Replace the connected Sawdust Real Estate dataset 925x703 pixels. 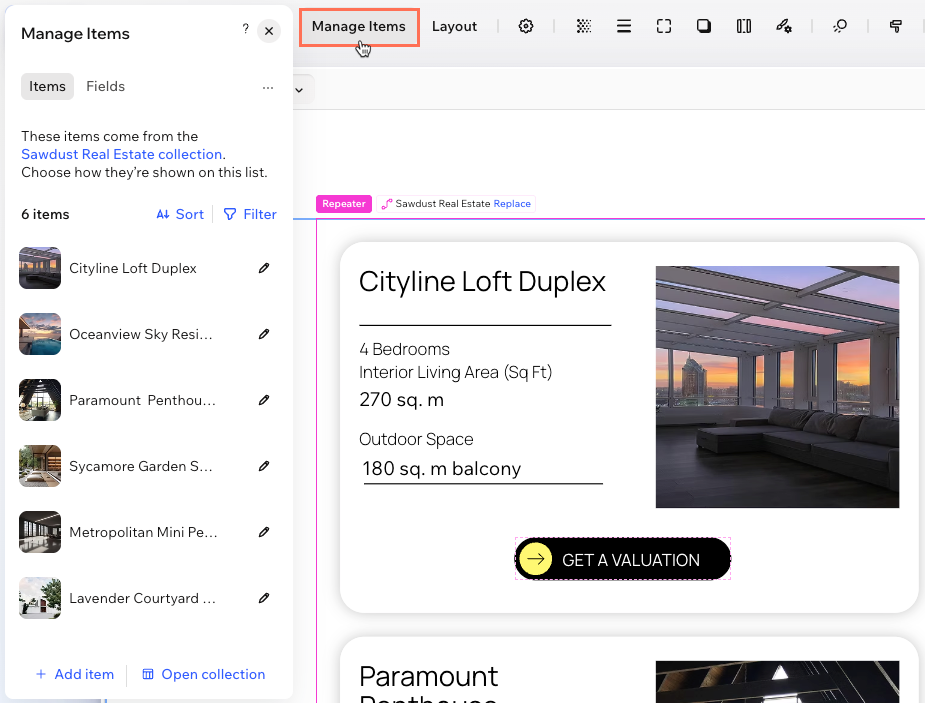(x=512, y=203)
